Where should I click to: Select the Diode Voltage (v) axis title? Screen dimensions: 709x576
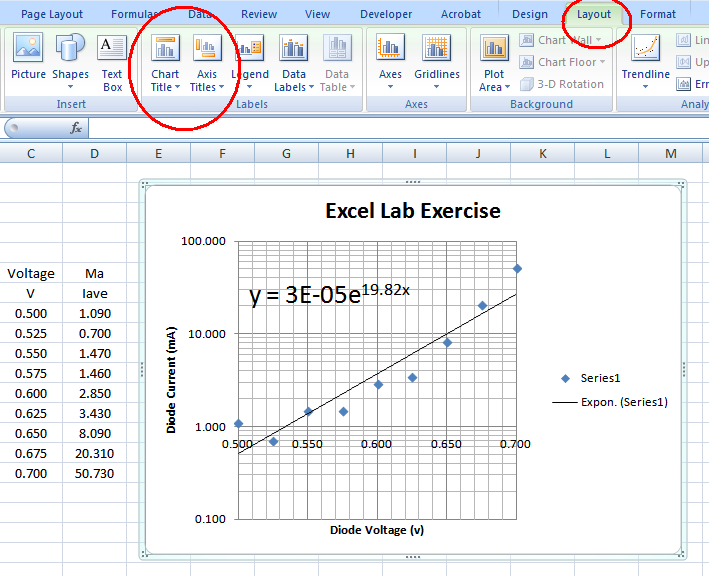pyautogui.click(x=377, y=530)
